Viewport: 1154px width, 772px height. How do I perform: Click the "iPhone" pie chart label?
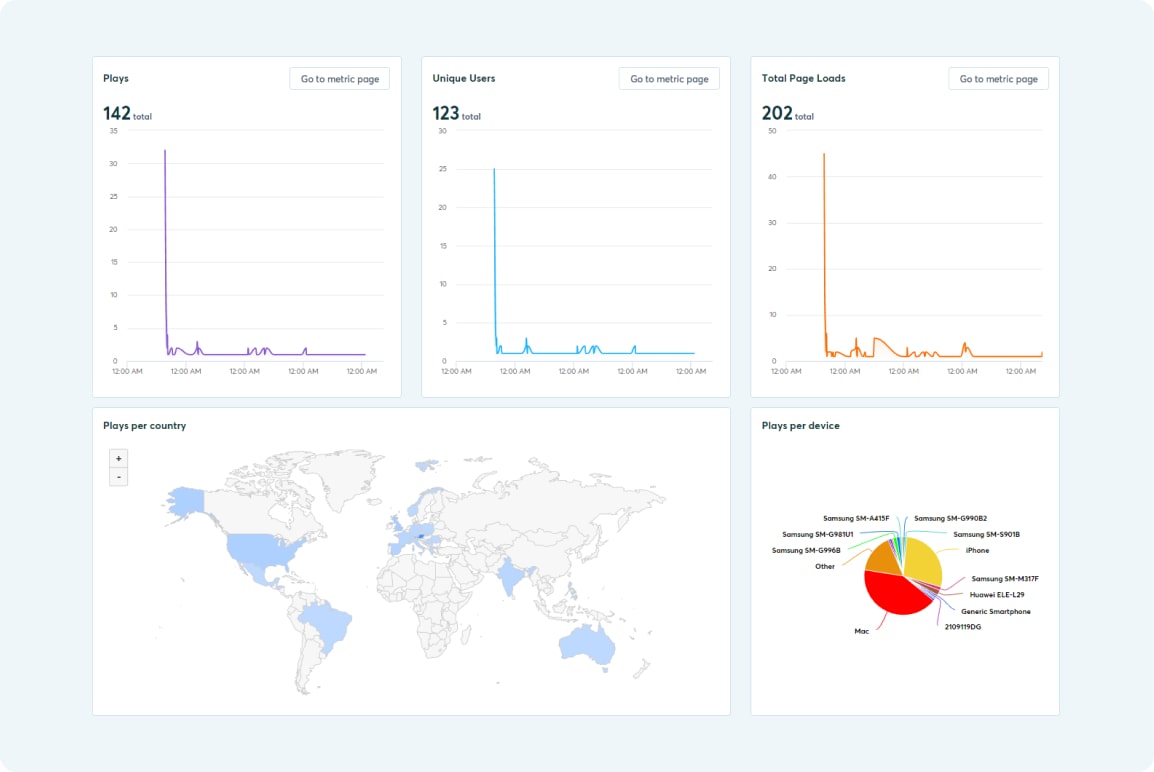tap(977, 550)
